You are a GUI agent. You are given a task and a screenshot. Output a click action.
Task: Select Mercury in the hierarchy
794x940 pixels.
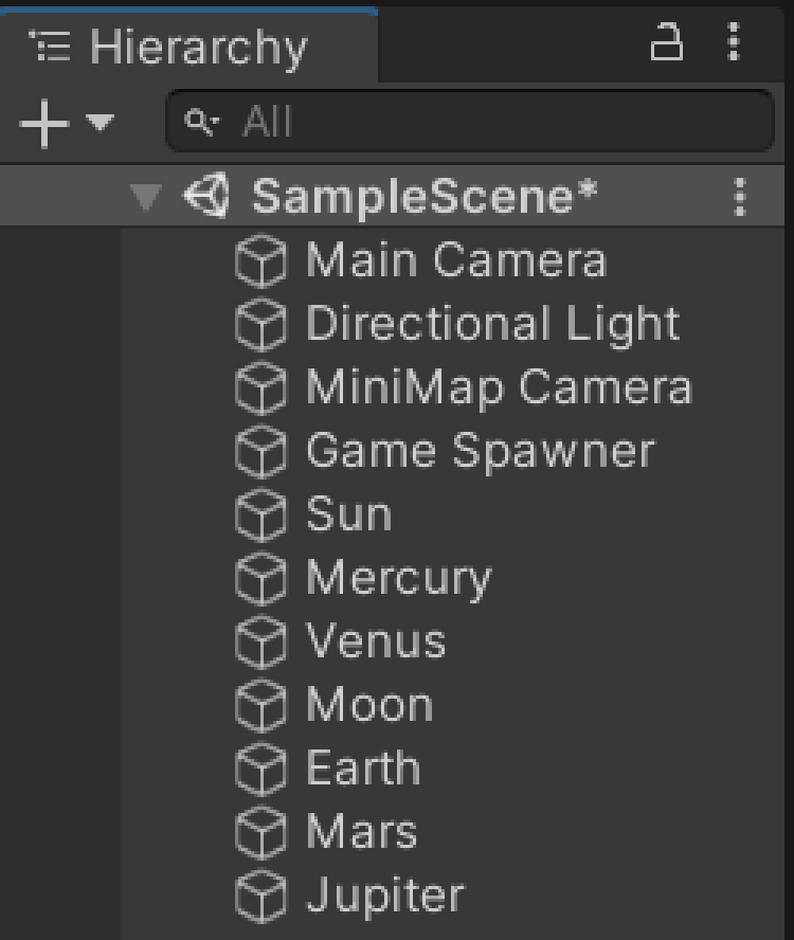(398, 579)
